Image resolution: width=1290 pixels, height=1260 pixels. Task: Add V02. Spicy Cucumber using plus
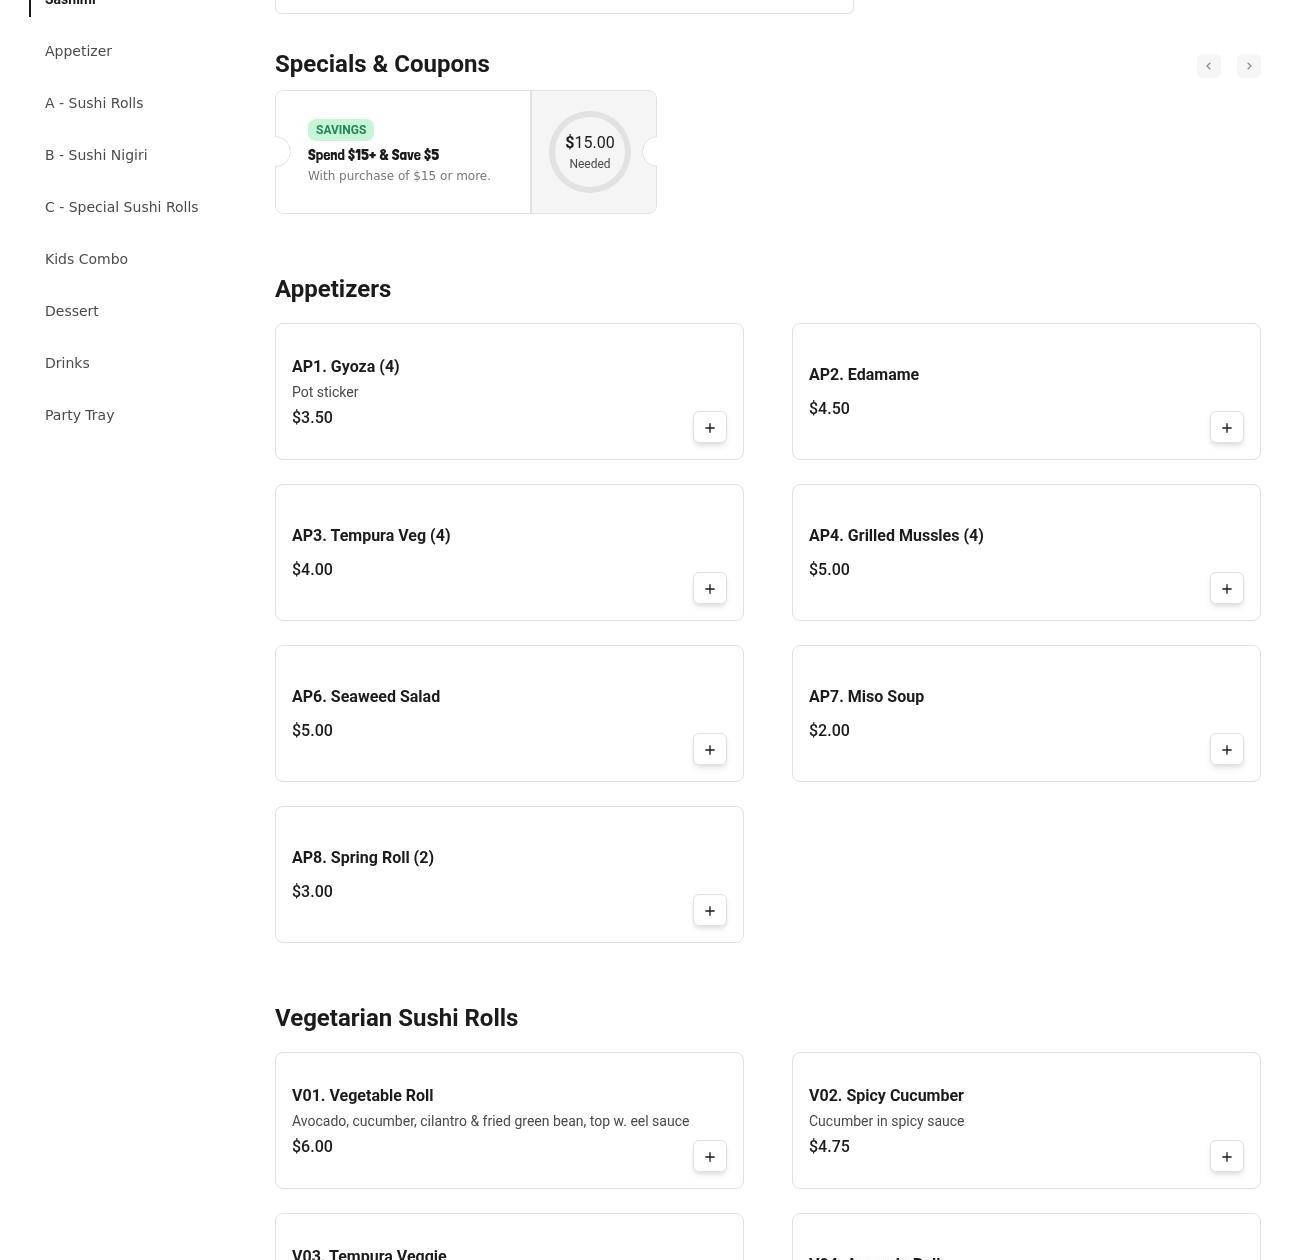1226,1157
